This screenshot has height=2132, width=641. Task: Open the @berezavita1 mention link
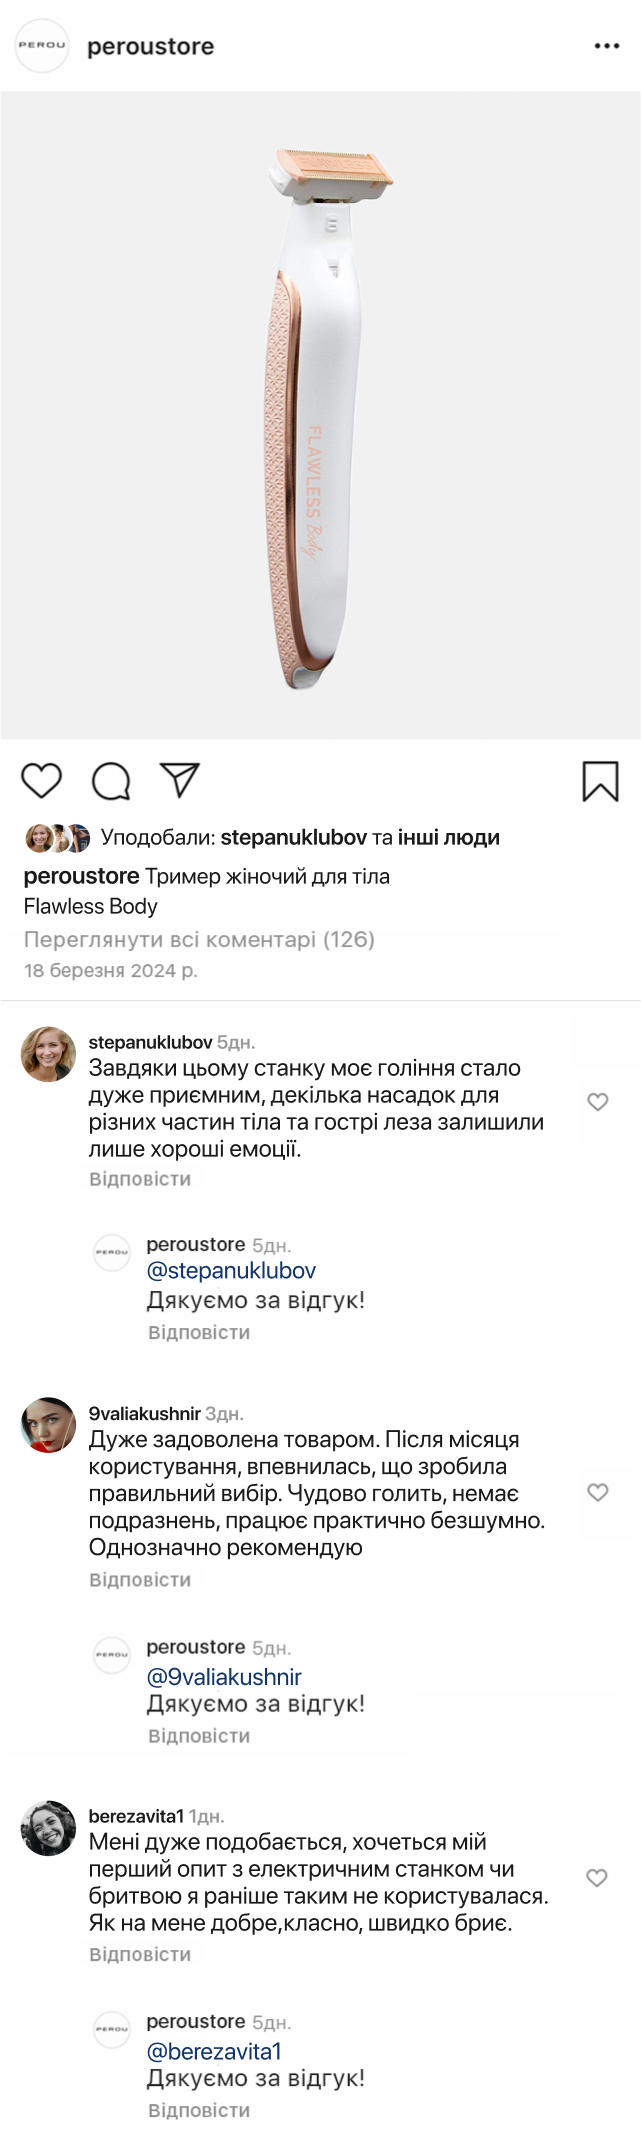[x=214, y=2051]
